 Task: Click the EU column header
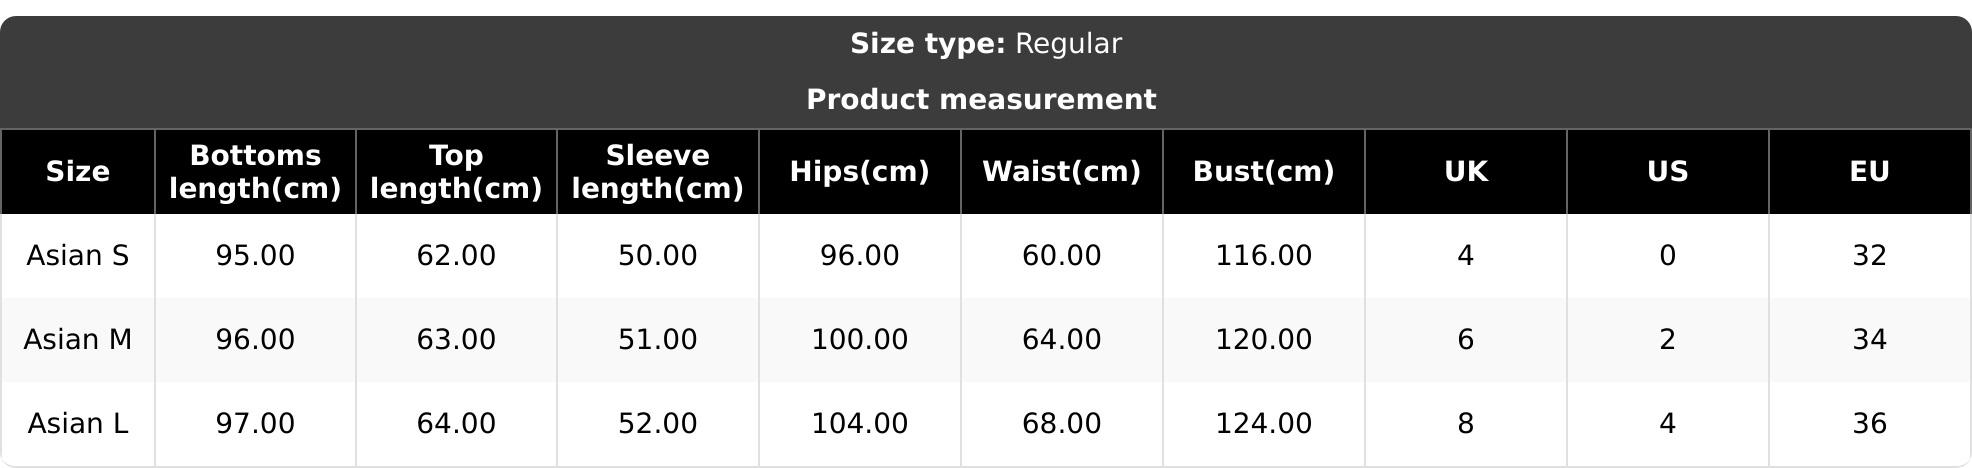coord(1869,172)
